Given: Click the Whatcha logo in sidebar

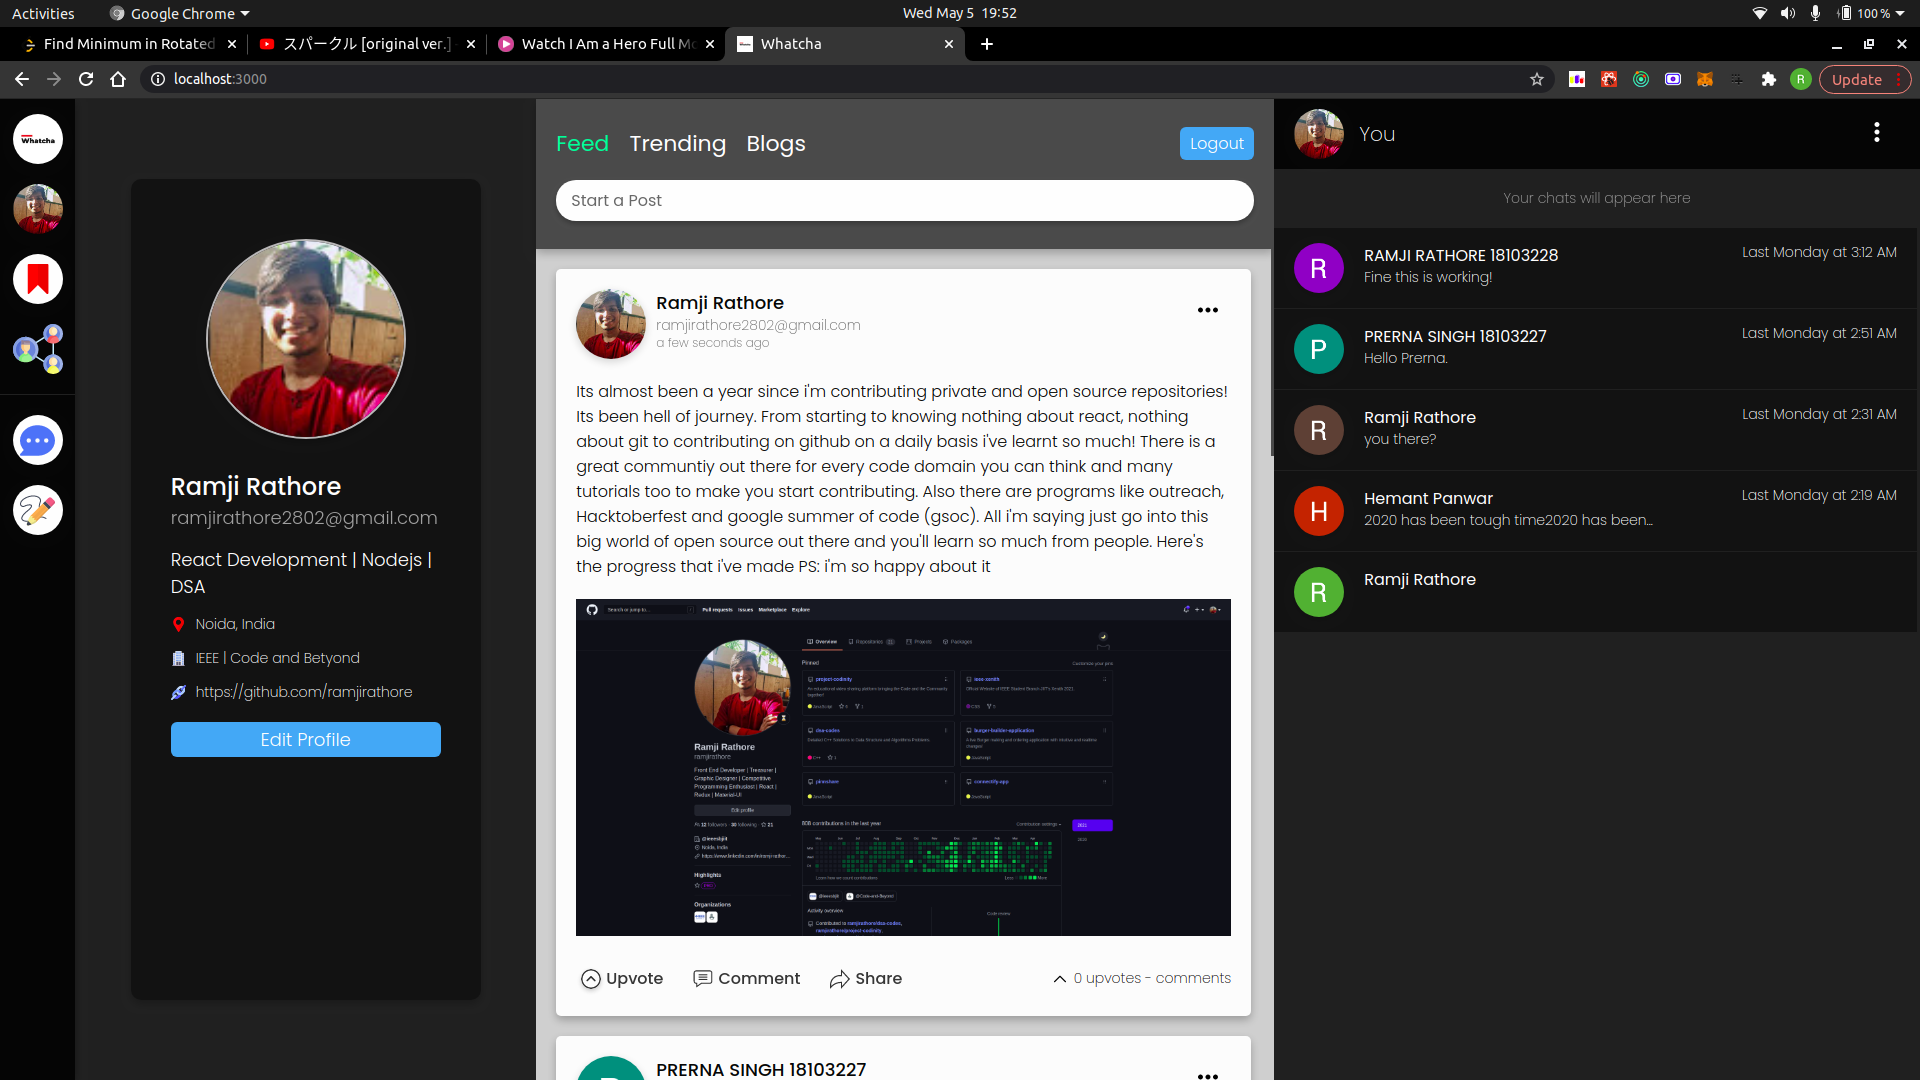Looking at the screenshot, I should [38, 139].
